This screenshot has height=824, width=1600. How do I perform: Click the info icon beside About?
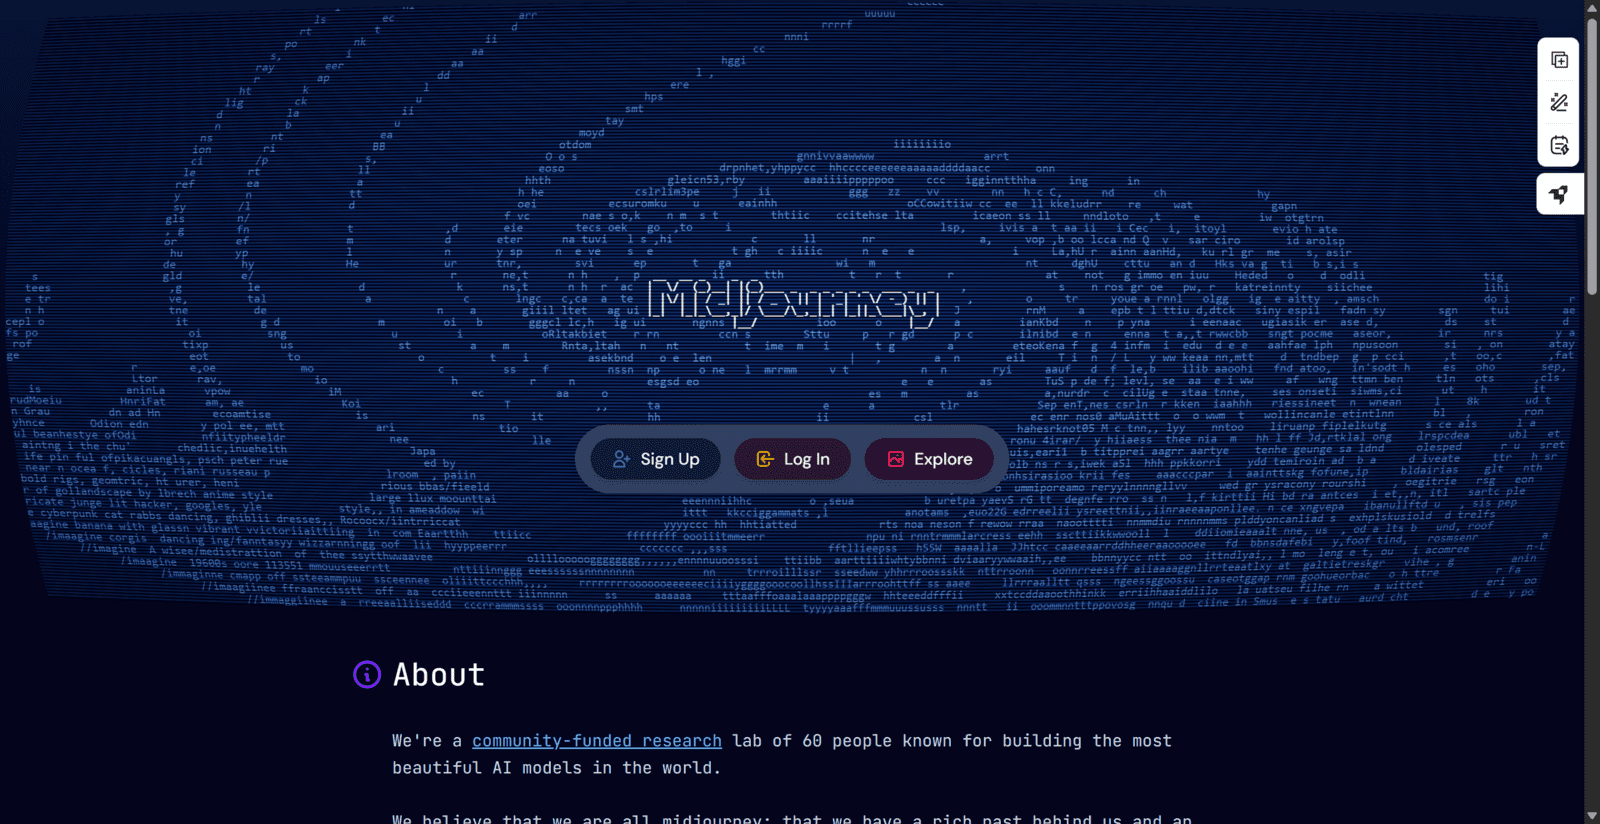(x=367, y=675)
